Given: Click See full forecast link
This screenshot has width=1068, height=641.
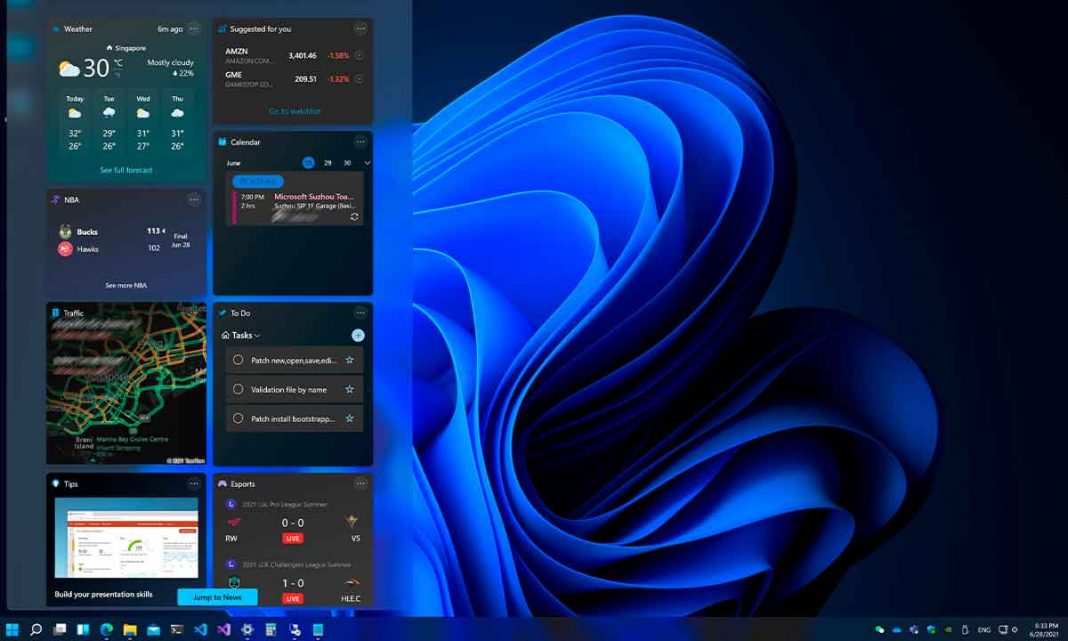Looking at the screenshot, I should [126, 170].
